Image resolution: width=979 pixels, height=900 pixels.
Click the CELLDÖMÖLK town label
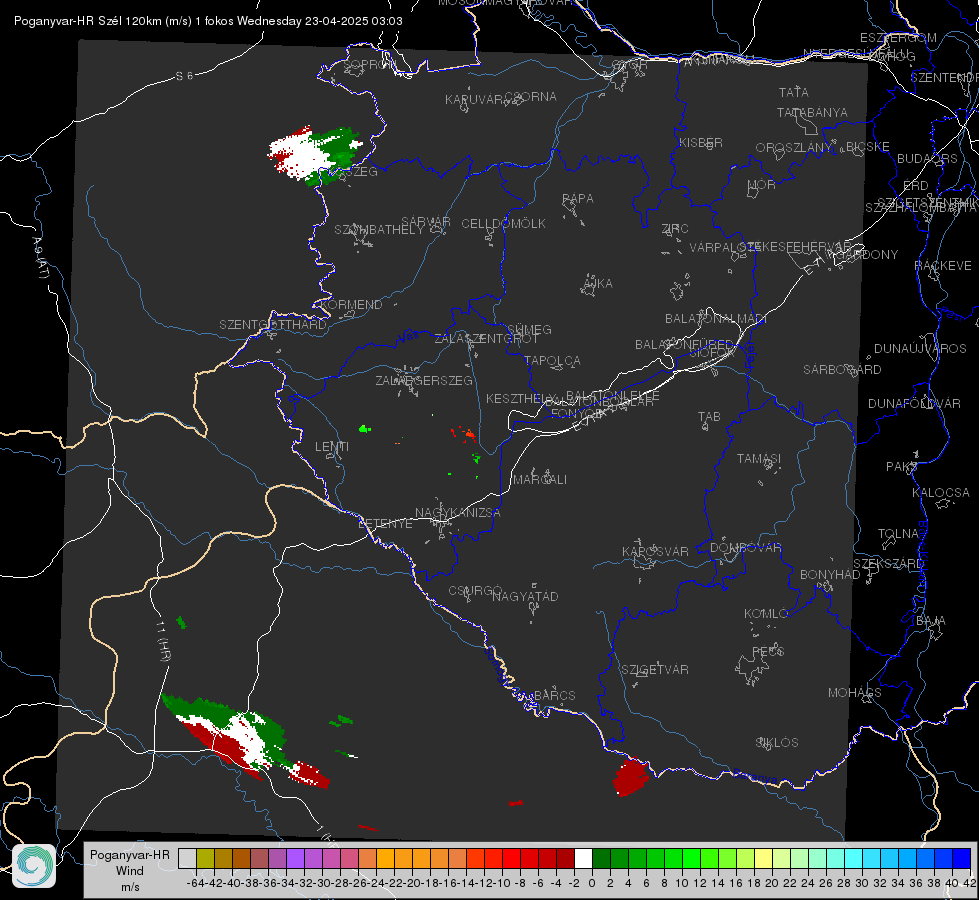click(504, 224)
